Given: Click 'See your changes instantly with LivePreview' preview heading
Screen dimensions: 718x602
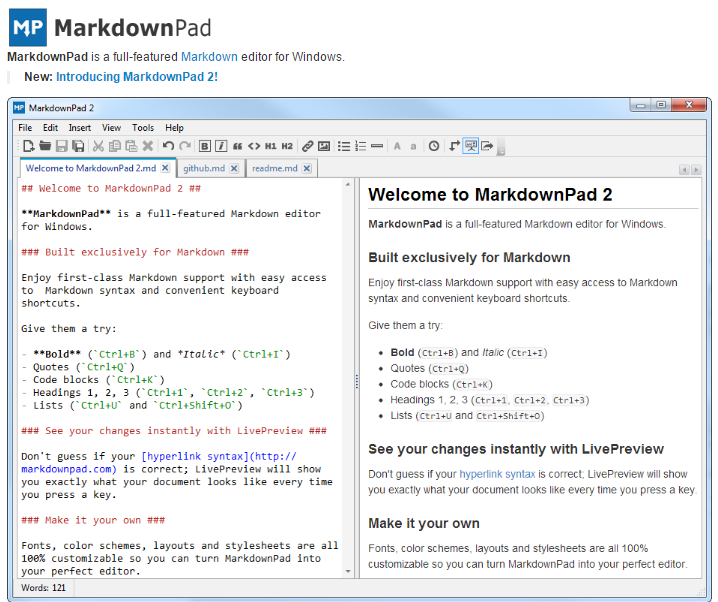Looking at the screenshot, I should tap(516, 449).
